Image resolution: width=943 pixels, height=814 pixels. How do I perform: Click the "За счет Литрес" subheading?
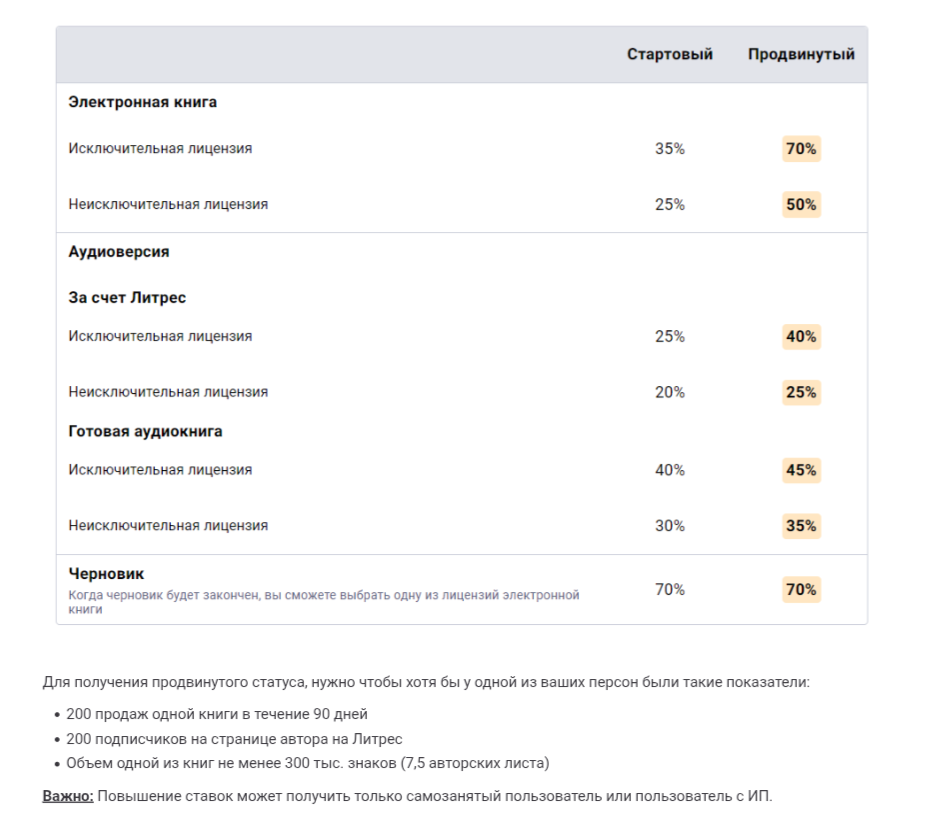(127, 298)
